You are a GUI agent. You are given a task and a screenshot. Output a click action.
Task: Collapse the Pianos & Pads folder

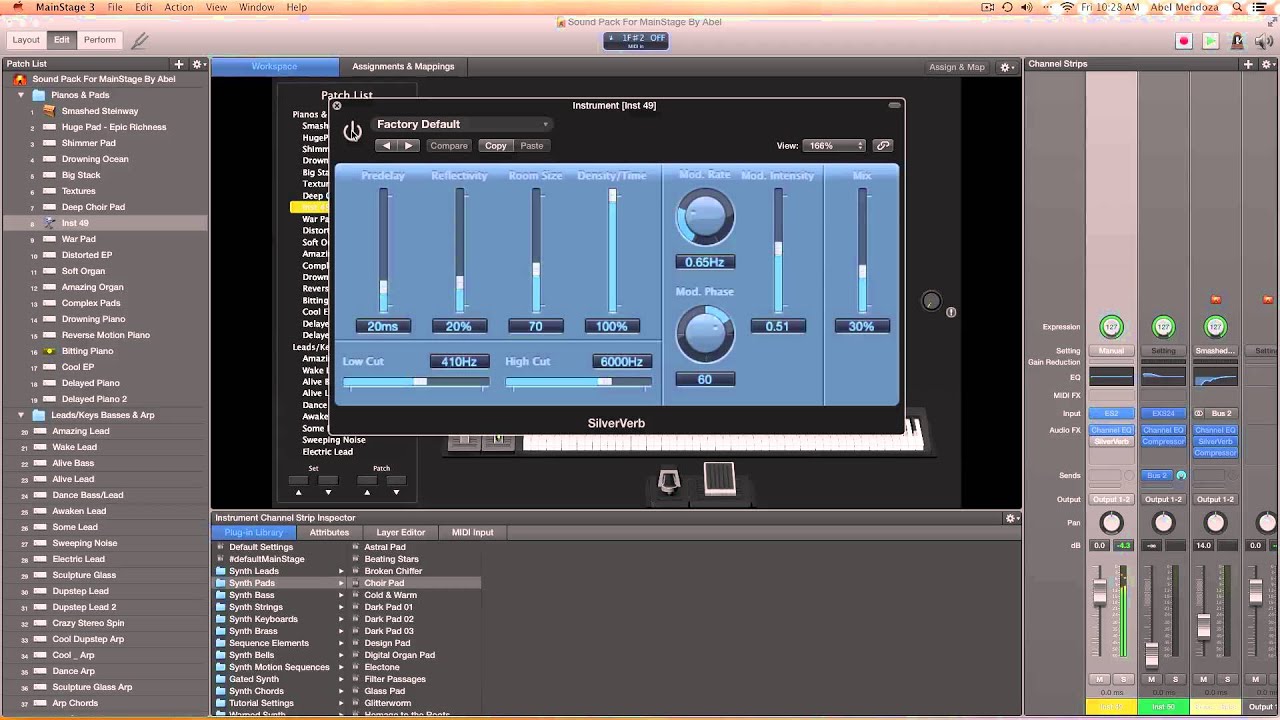click(21, 95)
